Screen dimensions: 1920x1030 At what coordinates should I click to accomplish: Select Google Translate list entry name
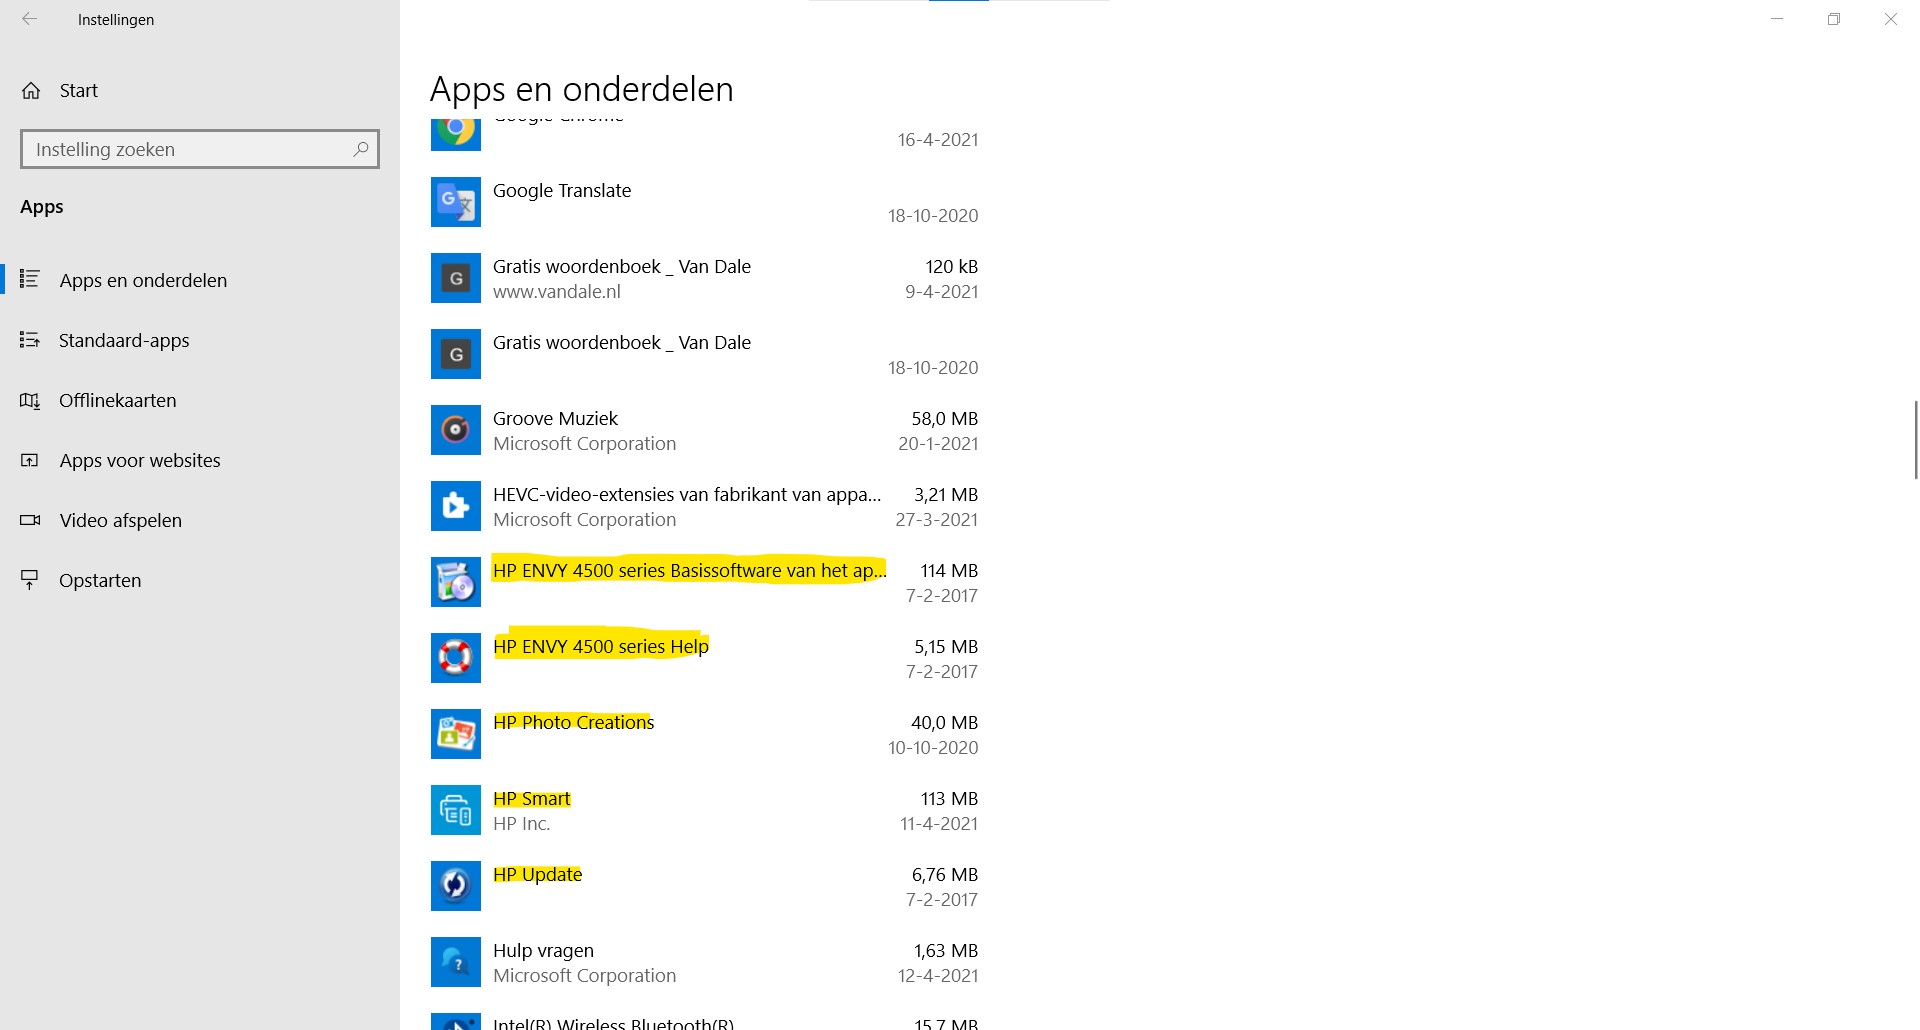[x=562, y=191]
